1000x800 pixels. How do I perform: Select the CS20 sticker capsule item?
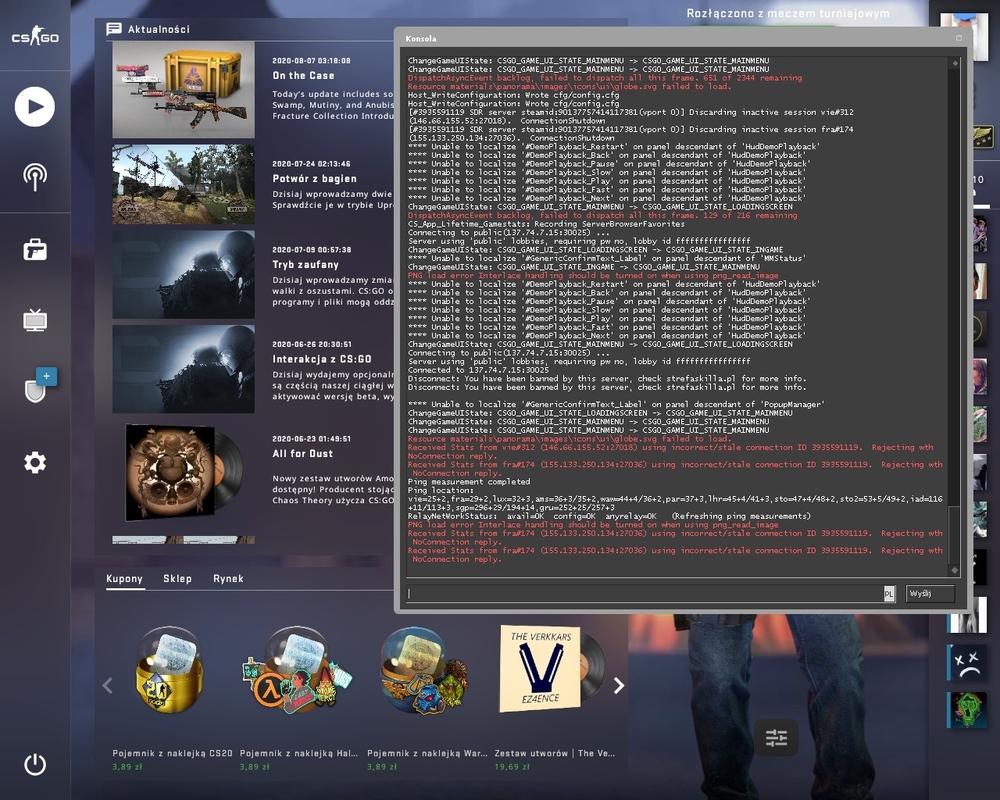pos(170,670)
